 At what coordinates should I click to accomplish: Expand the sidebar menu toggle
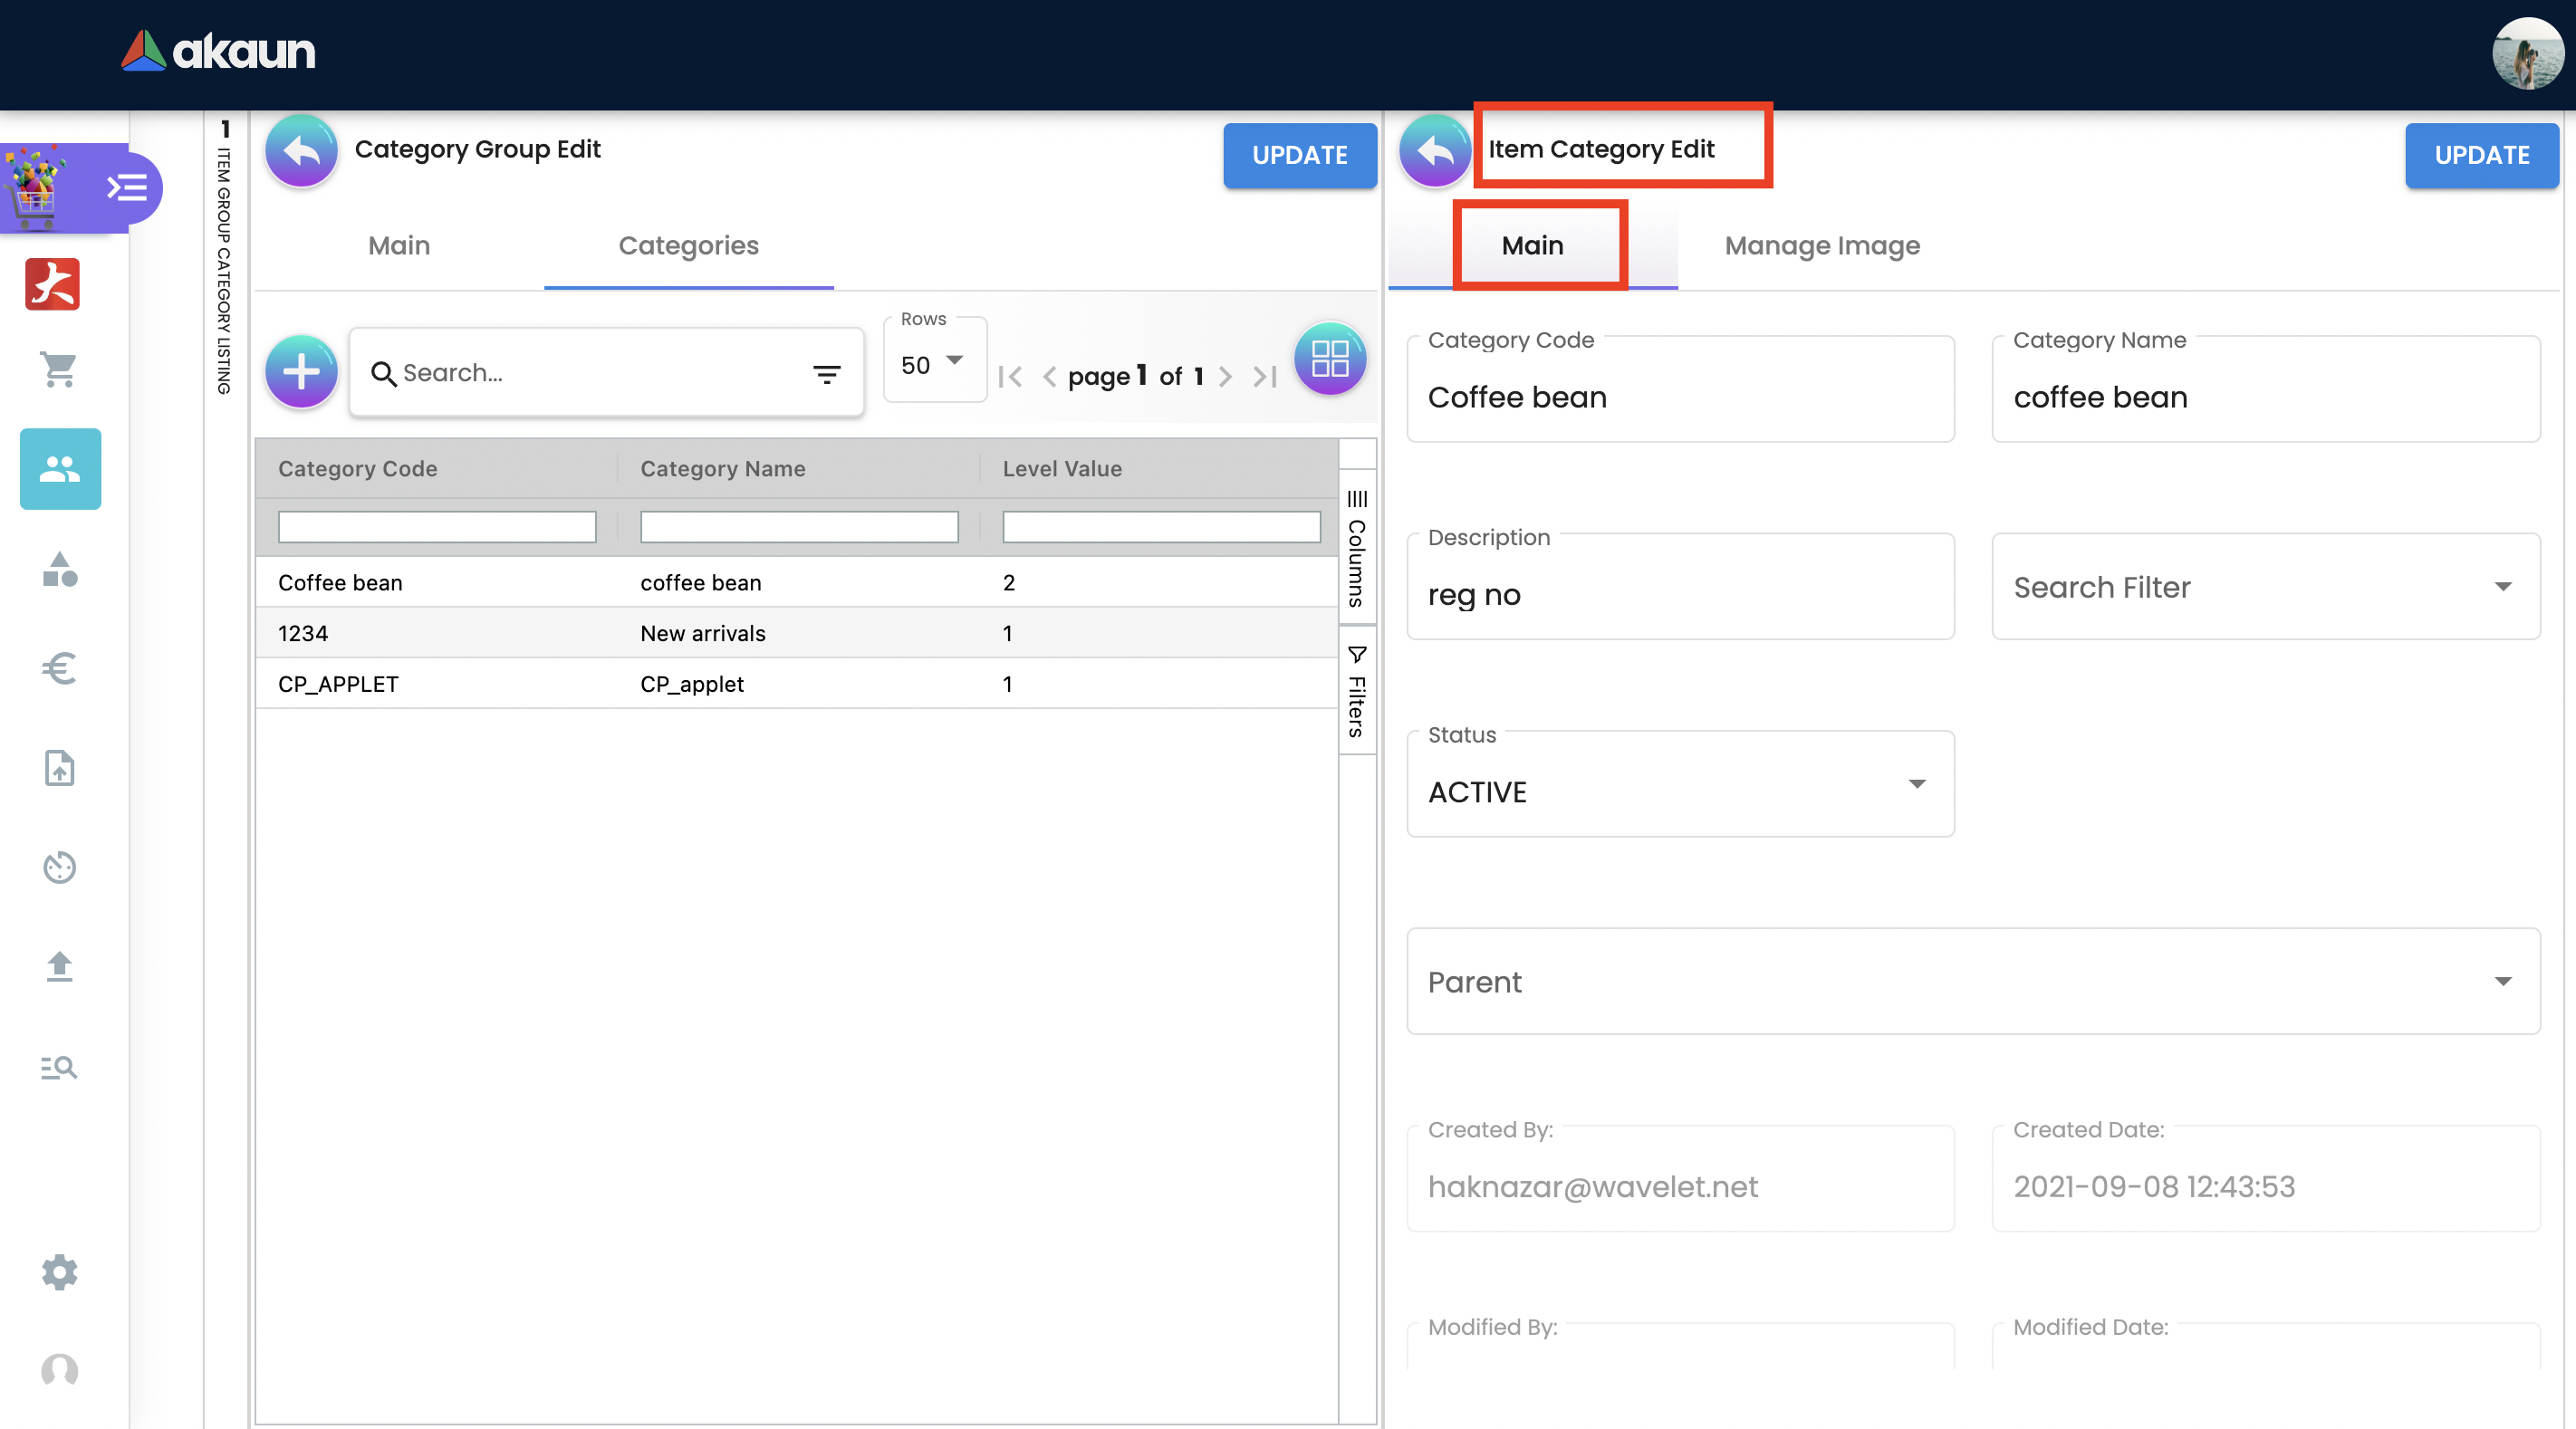click(x=127, y=187)
